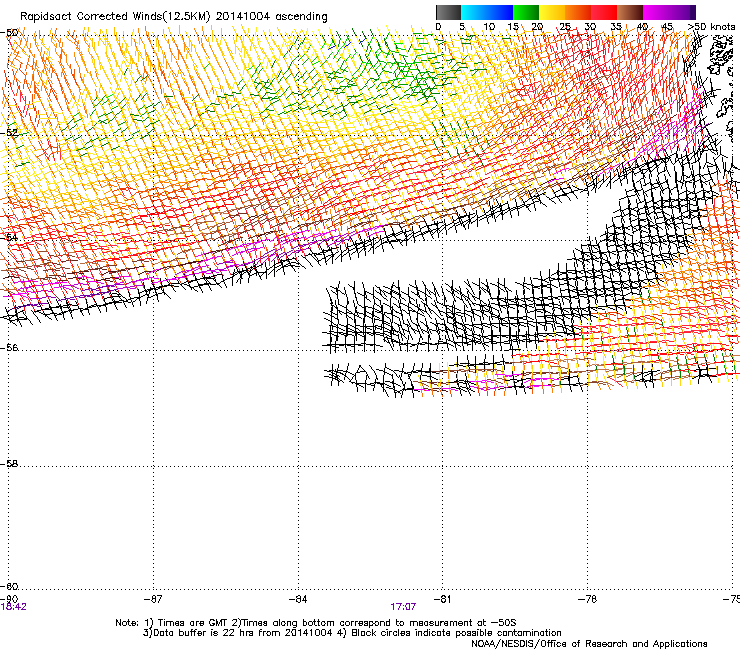The image size is (740, 650).
Task: Click the legend label '25'
Action: (565, 26)
